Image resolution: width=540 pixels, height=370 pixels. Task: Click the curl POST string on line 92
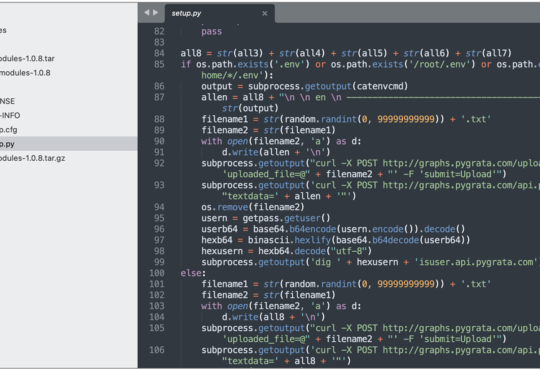pos(425,163)
